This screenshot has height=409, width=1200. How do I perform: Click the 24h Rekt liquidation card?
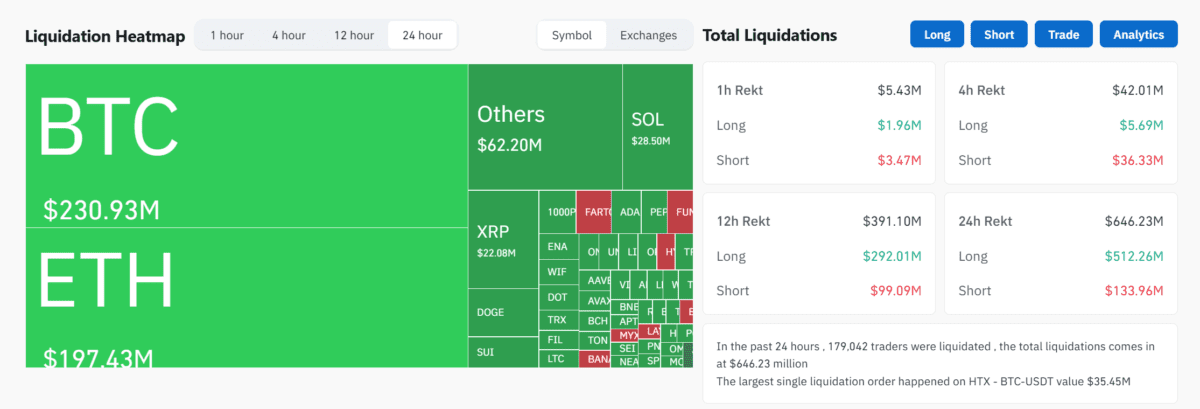tap(1060, 255)
